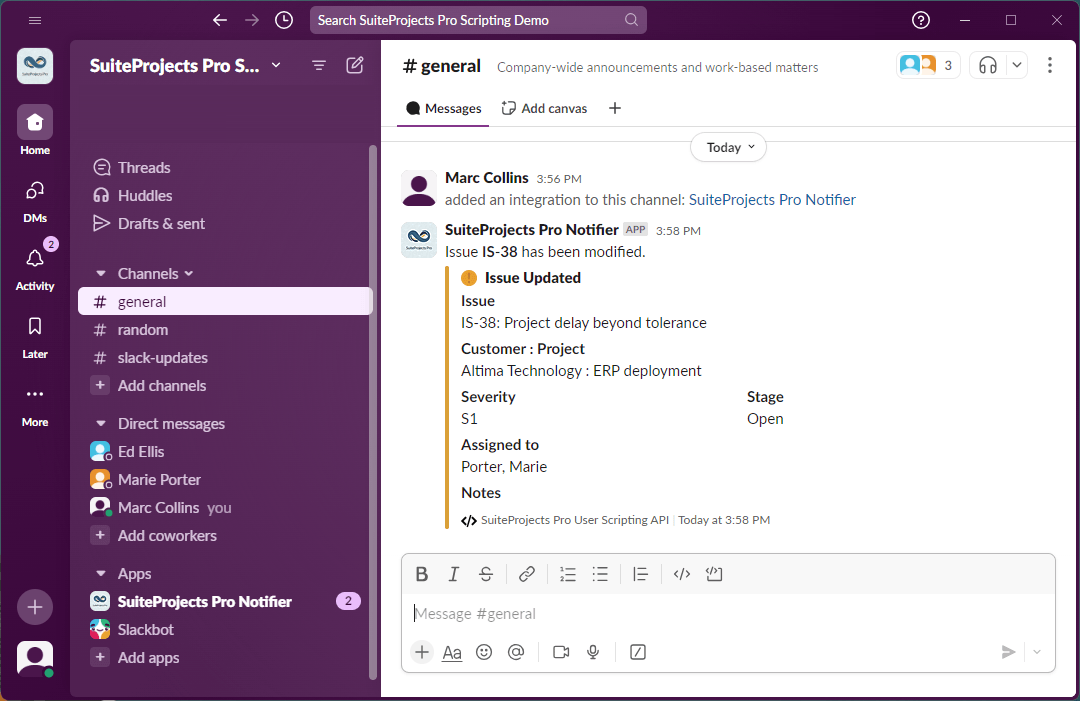Open huddle options dropdown arrow
Viewport: 1080px width, 701px height.
pos(1017,65)
